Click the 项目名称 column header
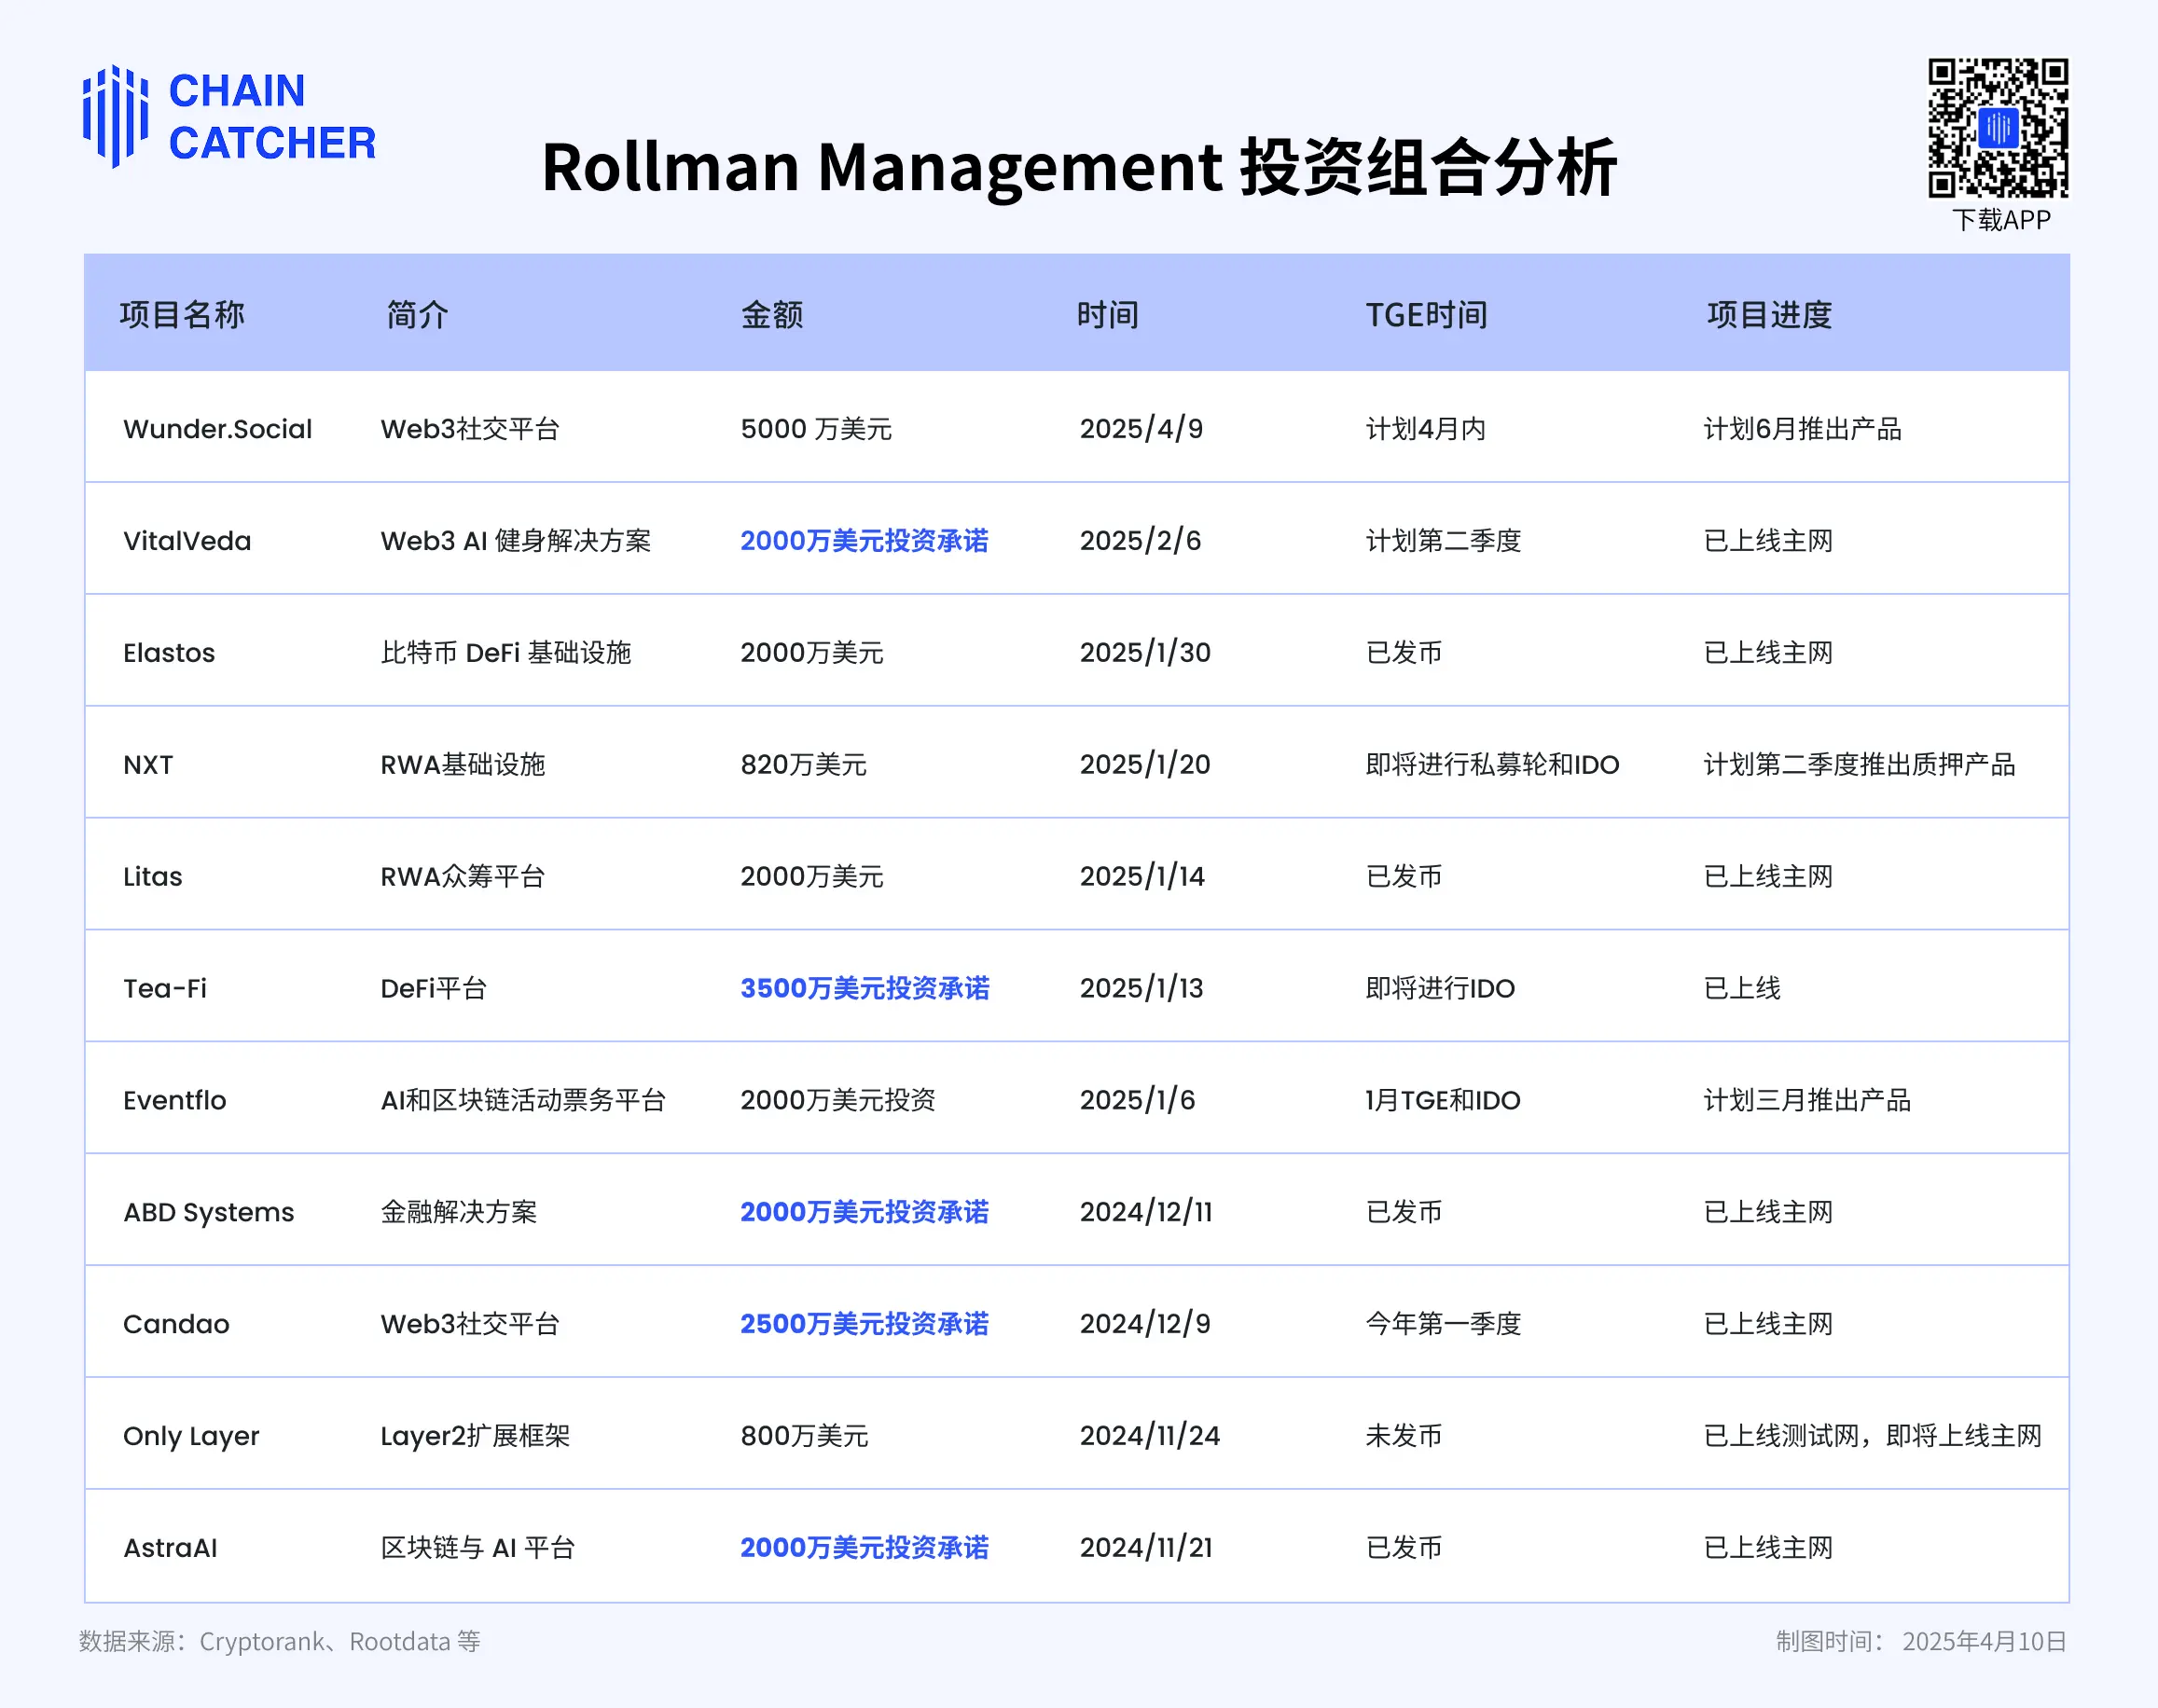 tap(183, 315)
